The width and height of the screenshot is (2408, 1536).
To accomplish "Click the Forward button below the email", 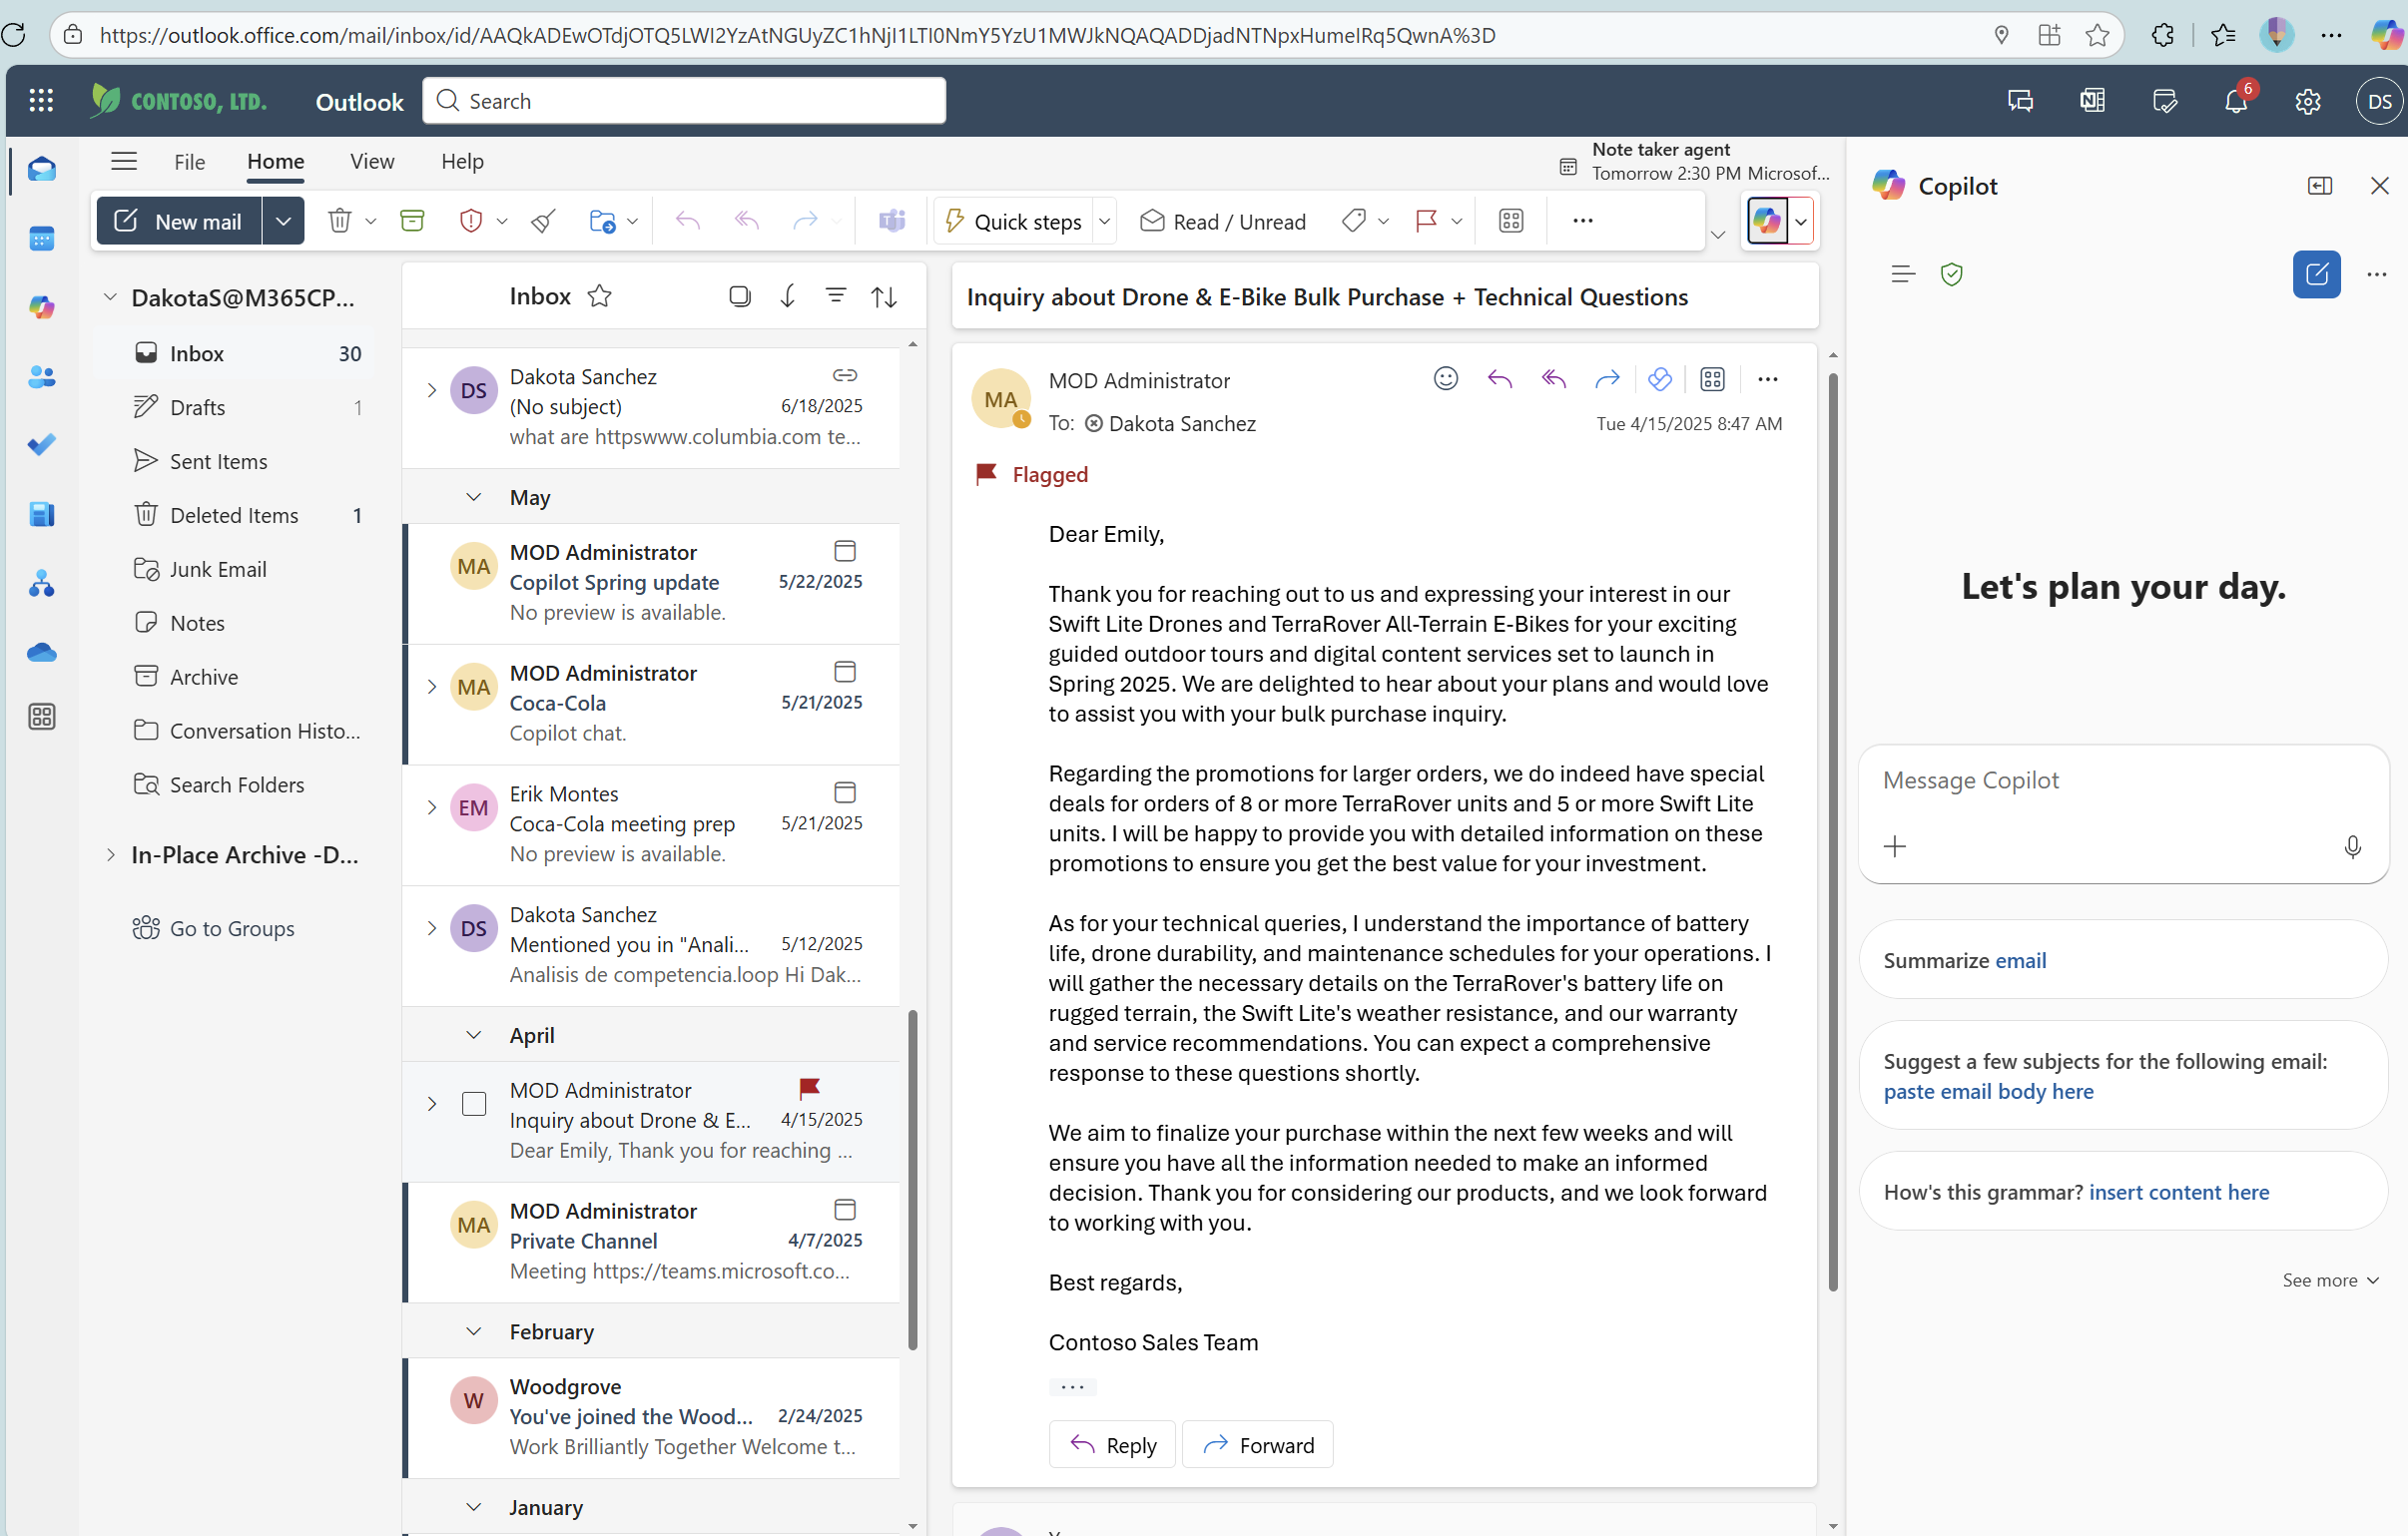I will (x=1257, y=1445).
